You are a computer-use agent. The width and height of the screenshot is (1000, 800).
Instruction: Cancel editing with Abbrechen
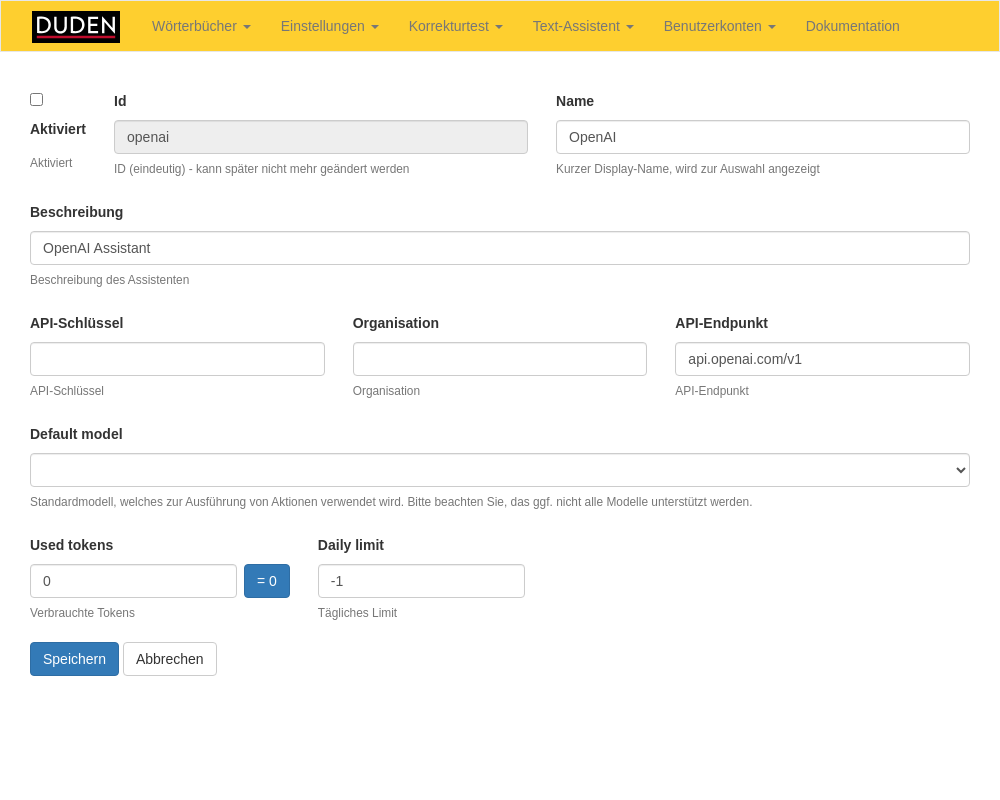tap(169, 659)
